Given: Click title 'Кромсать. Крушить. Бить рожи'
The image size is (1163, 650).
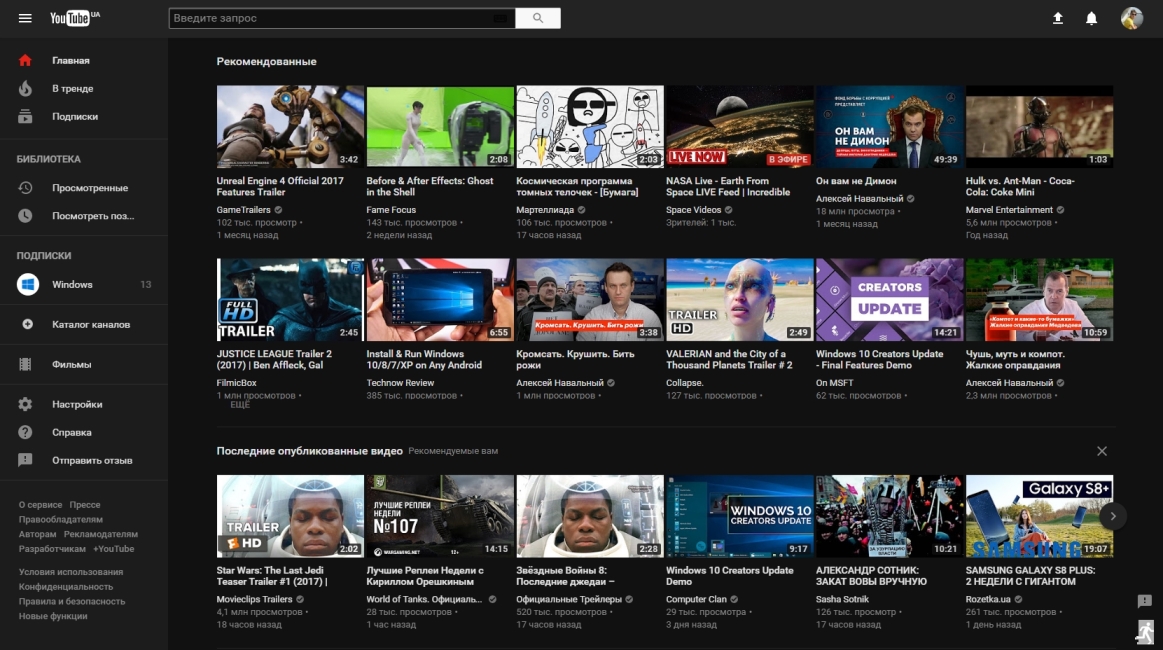Looking at the screenshot, I should 575,360.
